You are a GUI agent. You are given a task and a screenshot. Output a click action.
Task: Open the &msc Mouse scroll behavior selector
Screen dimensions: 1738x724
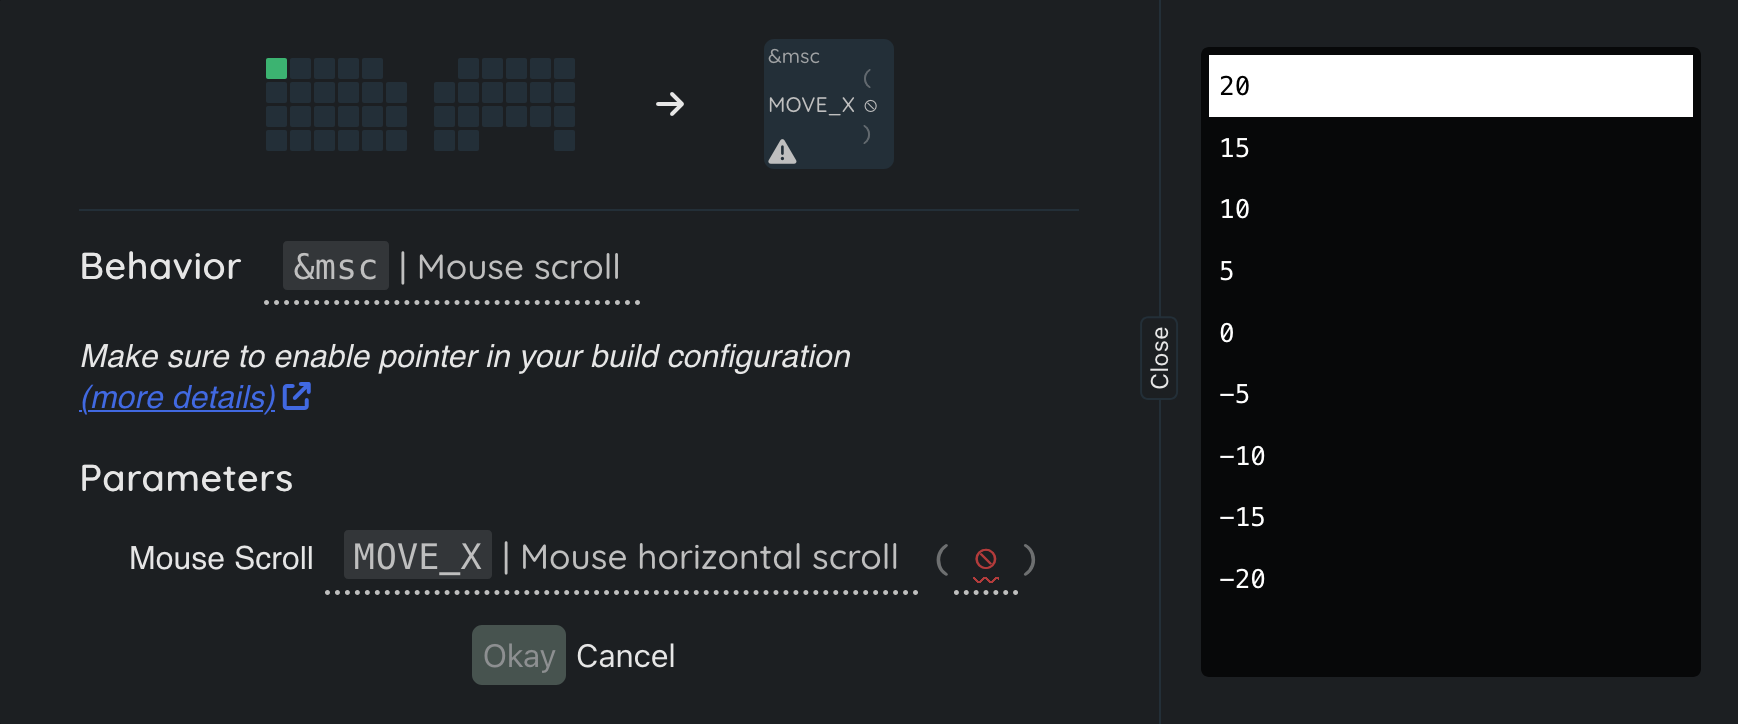(x=452, y=268)
